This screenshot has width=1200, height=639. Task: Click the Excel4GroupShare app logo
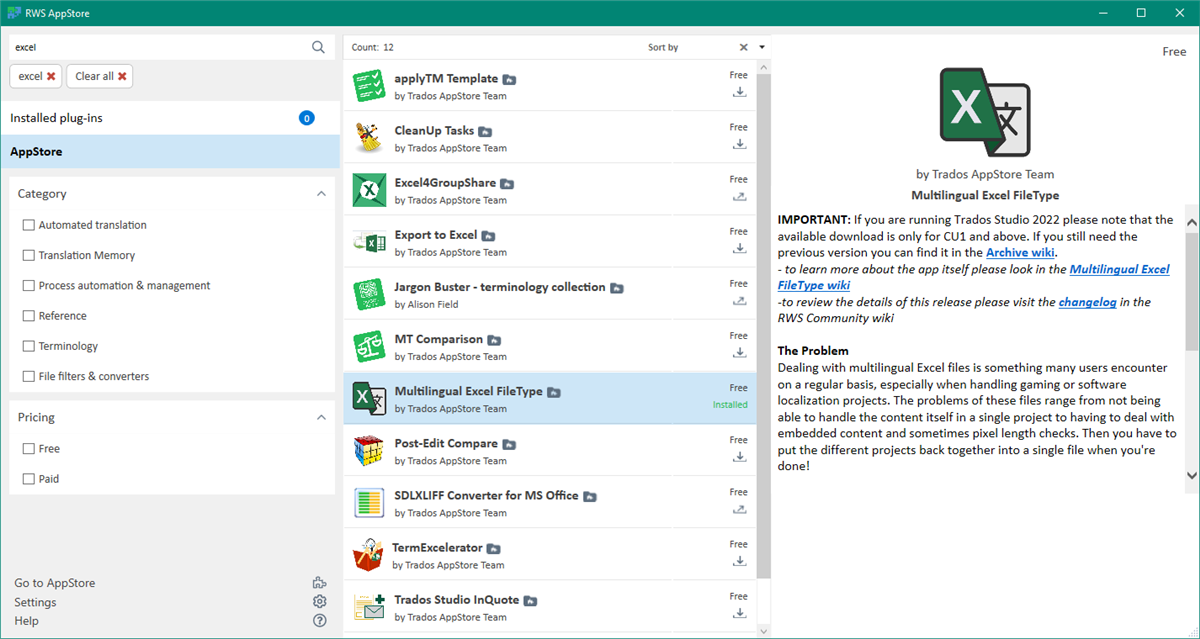(370, 190)
